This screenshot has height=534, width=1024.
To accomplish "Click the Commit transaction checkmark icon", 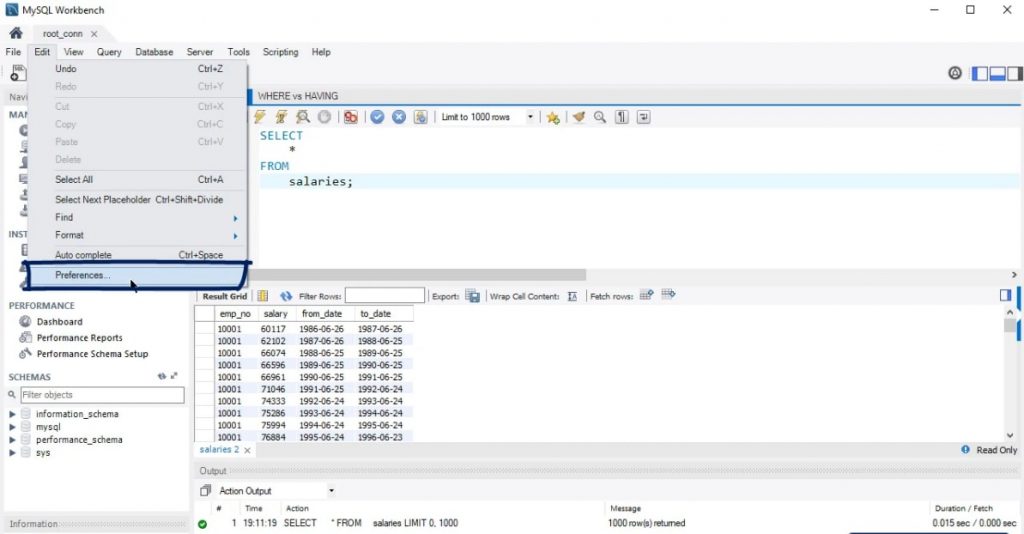I will (x=377, y=117).
